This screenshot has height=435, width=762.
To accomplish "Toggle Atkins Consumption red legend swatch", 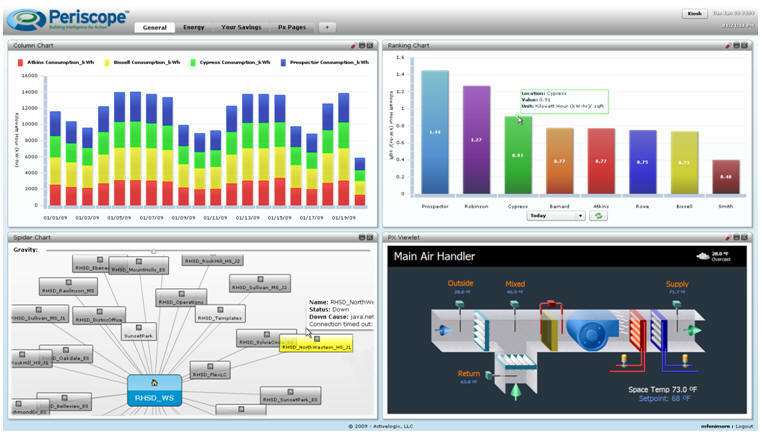I will click(x=20, y=63).
